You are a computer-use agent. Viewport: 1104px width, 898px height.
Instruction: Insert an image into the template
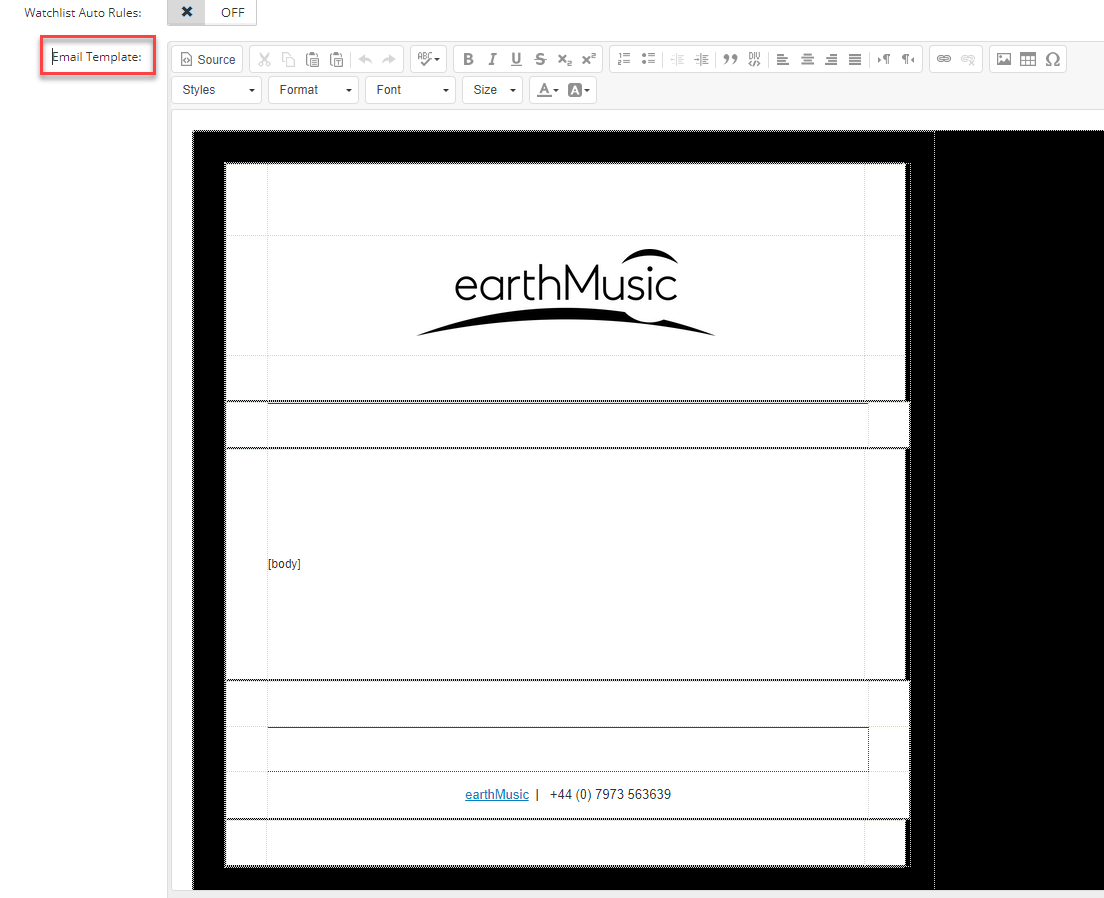1004,59
